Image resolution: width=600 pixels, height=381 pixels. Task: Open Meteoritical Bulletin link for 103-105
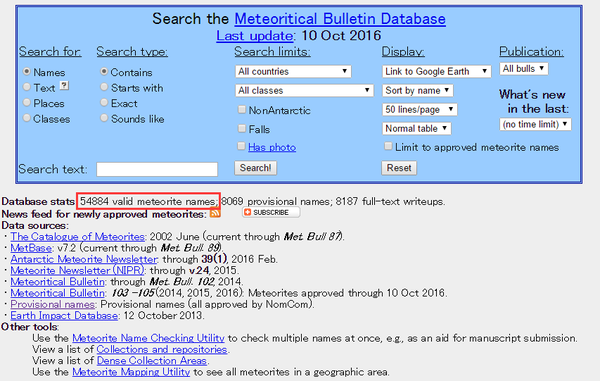pyautogui.click(x=57, y=293)
